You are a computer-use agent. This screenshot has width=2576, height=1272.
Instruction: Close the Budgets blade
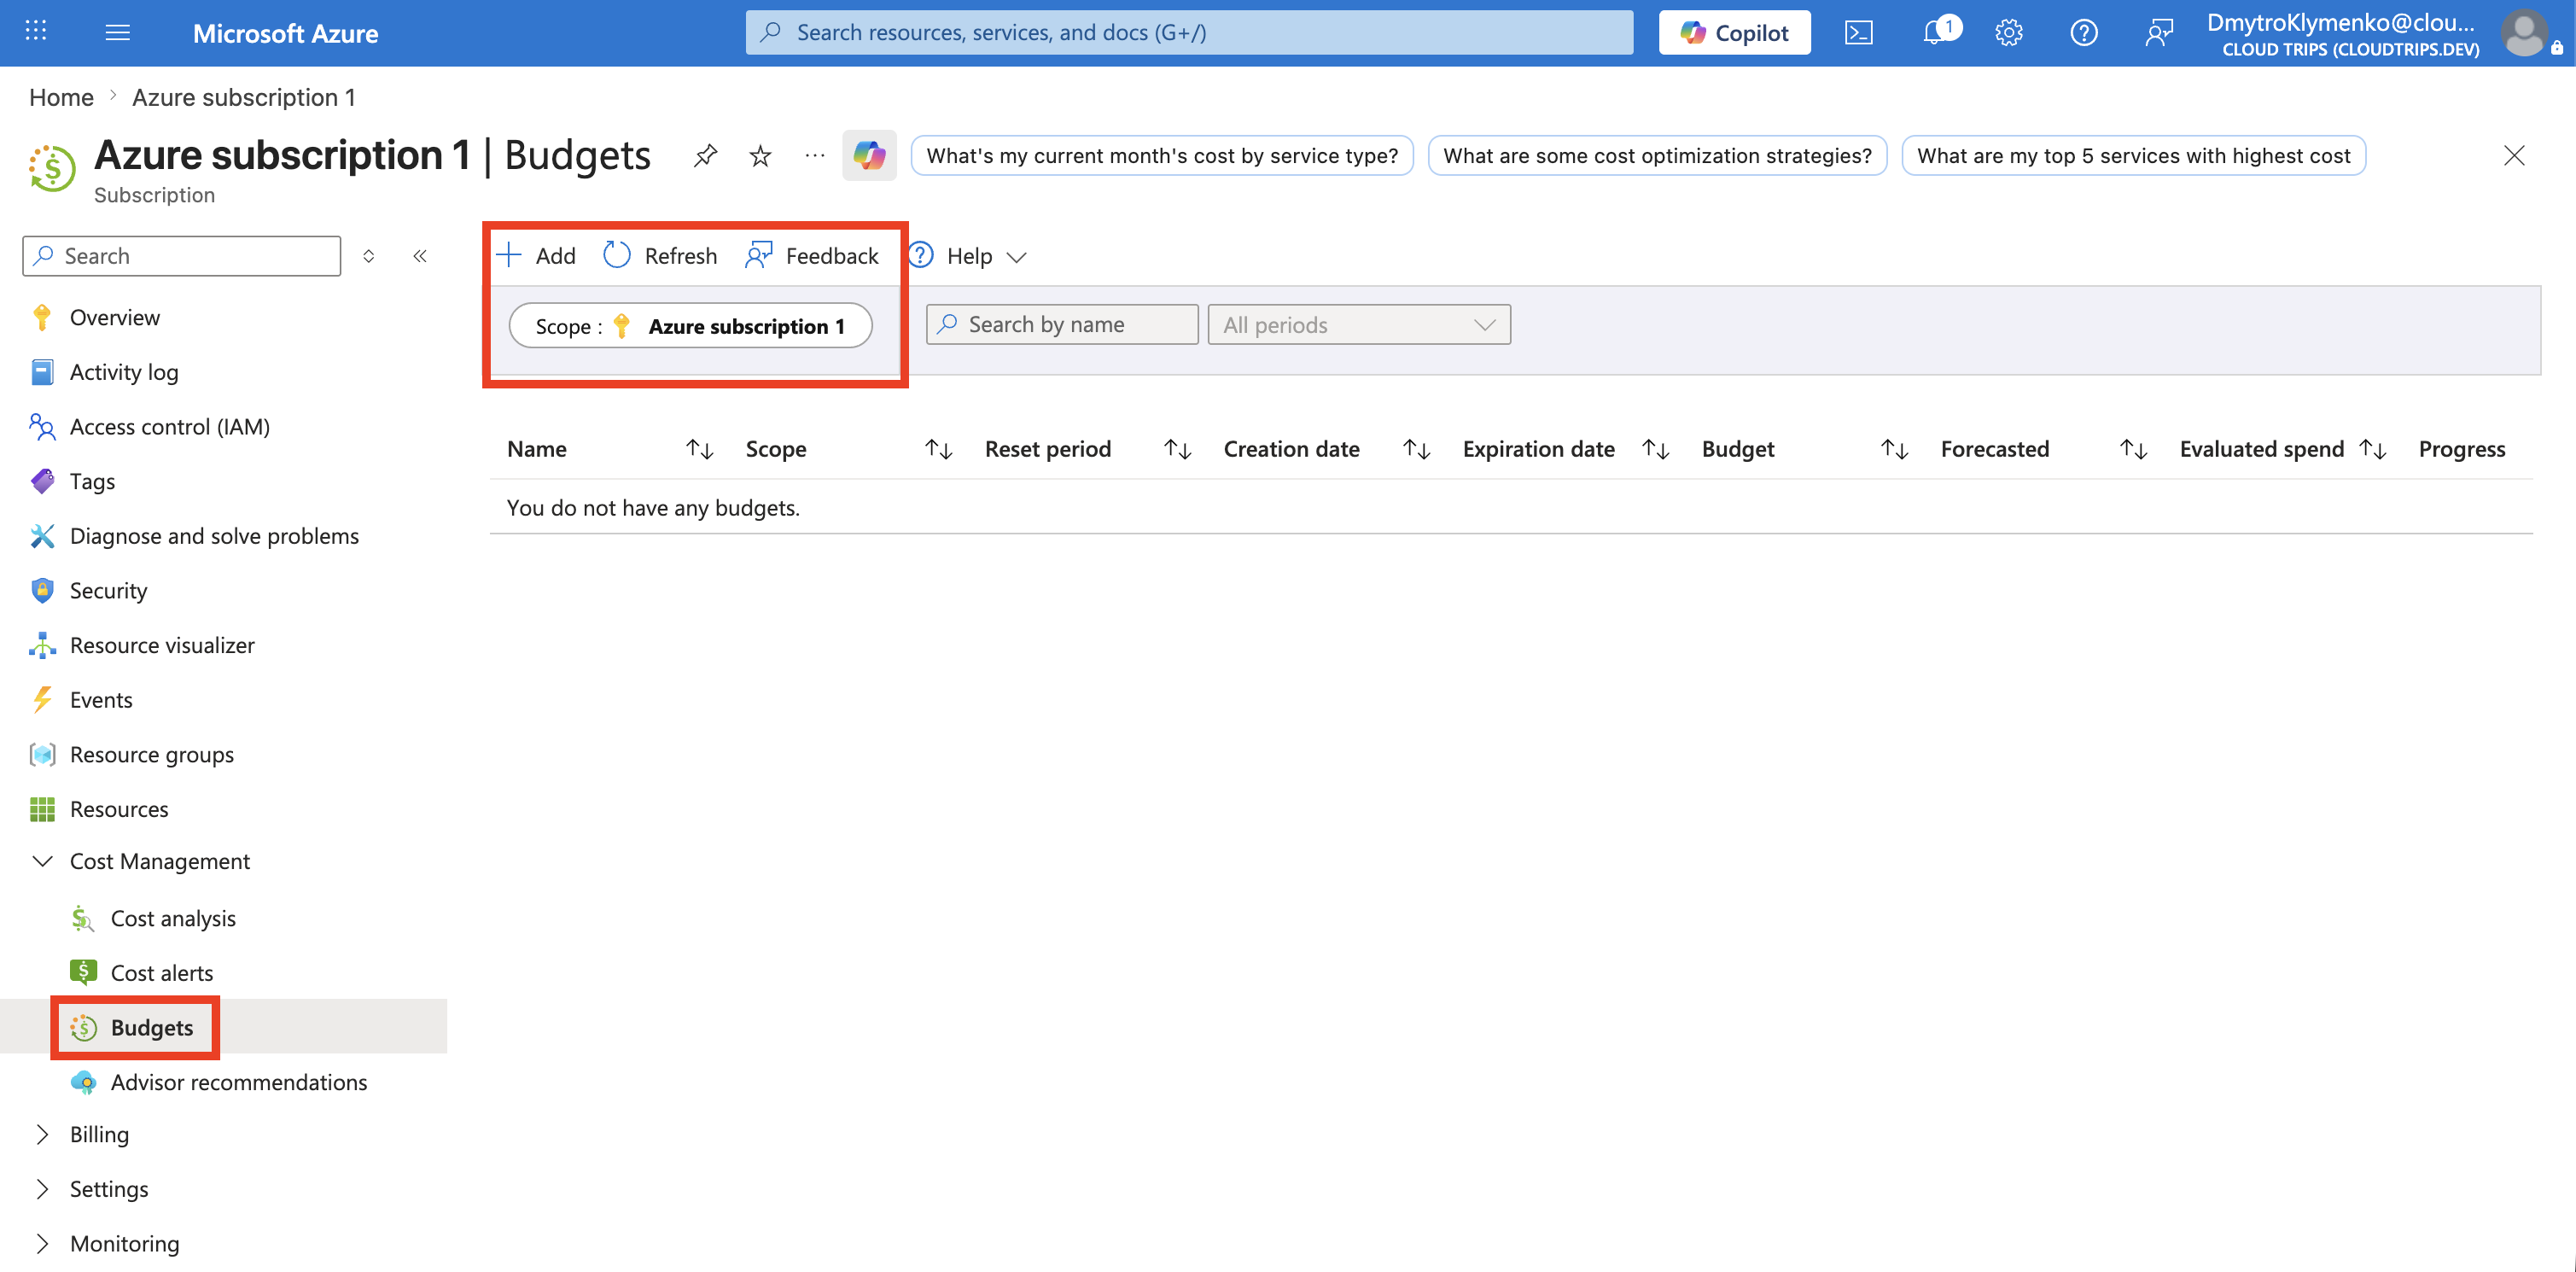pyautogui.click(x=2513, y=156)
